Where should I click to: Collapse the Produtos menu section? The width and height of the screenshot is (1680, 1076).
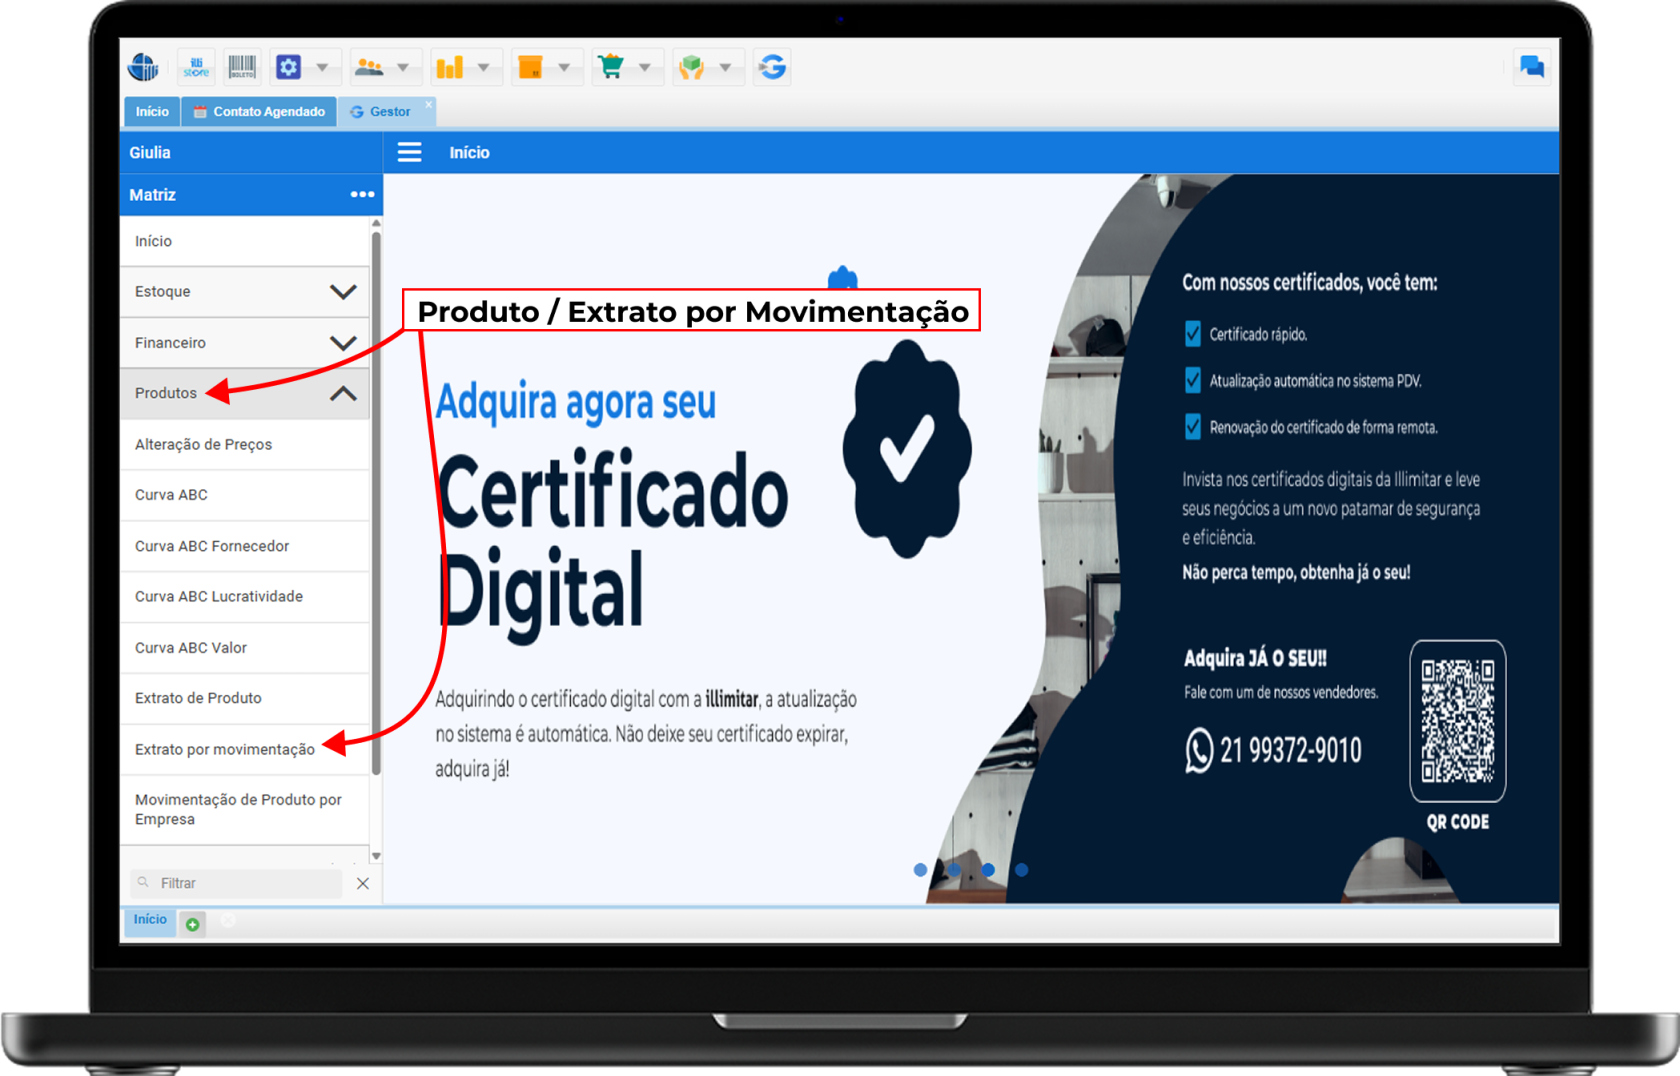point(342,394)
